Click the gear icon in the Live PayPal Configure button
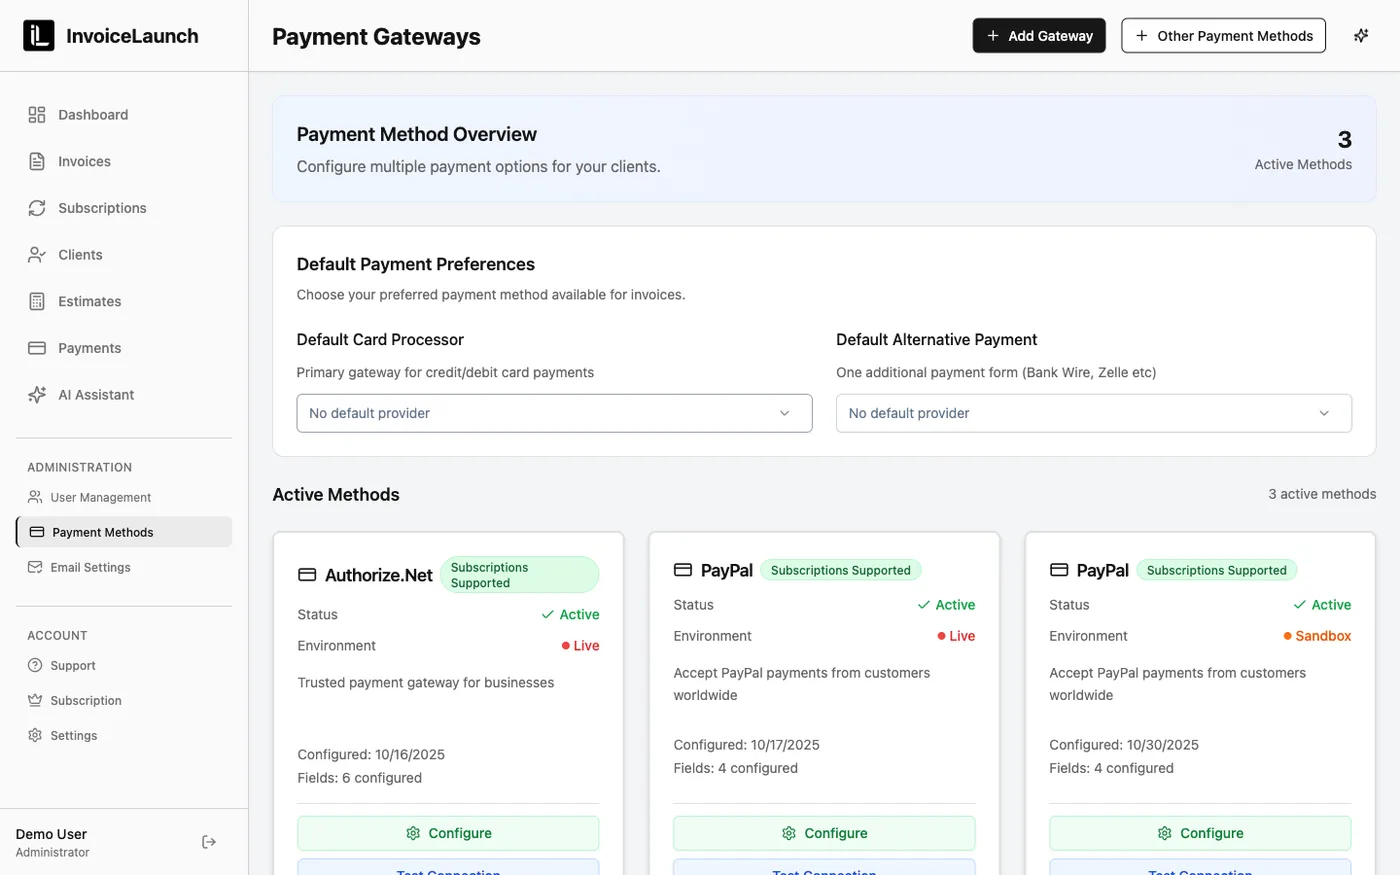Image resolution: width=1400 pixels, height=875 pixels. pos(789,833)
